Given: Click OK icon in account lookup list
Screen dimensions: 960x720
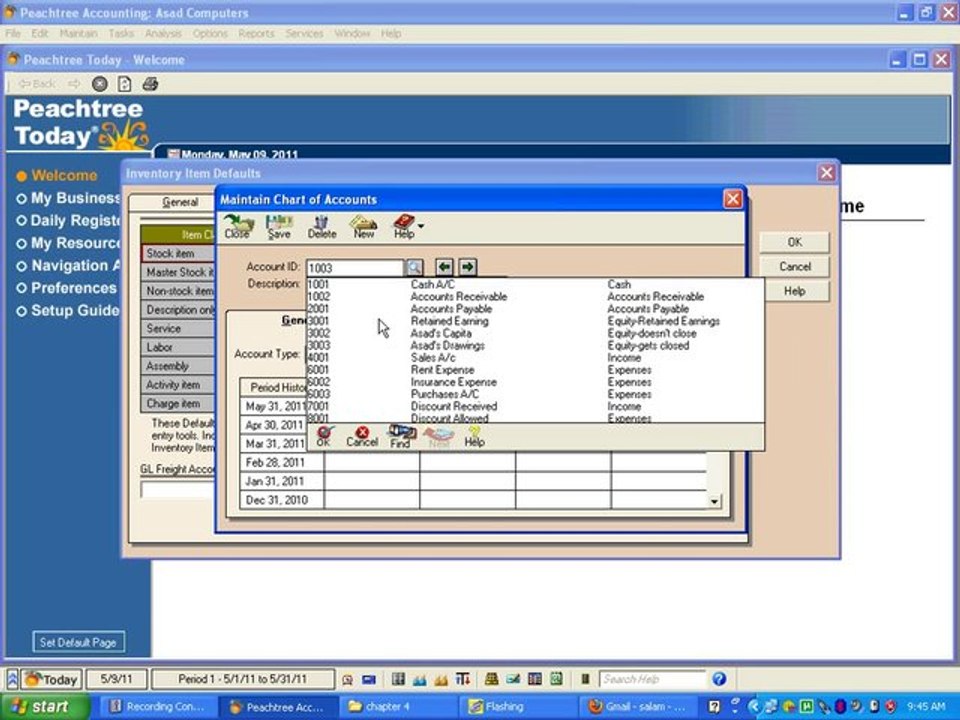Looking at the screenshot, I should click(324, 437).
